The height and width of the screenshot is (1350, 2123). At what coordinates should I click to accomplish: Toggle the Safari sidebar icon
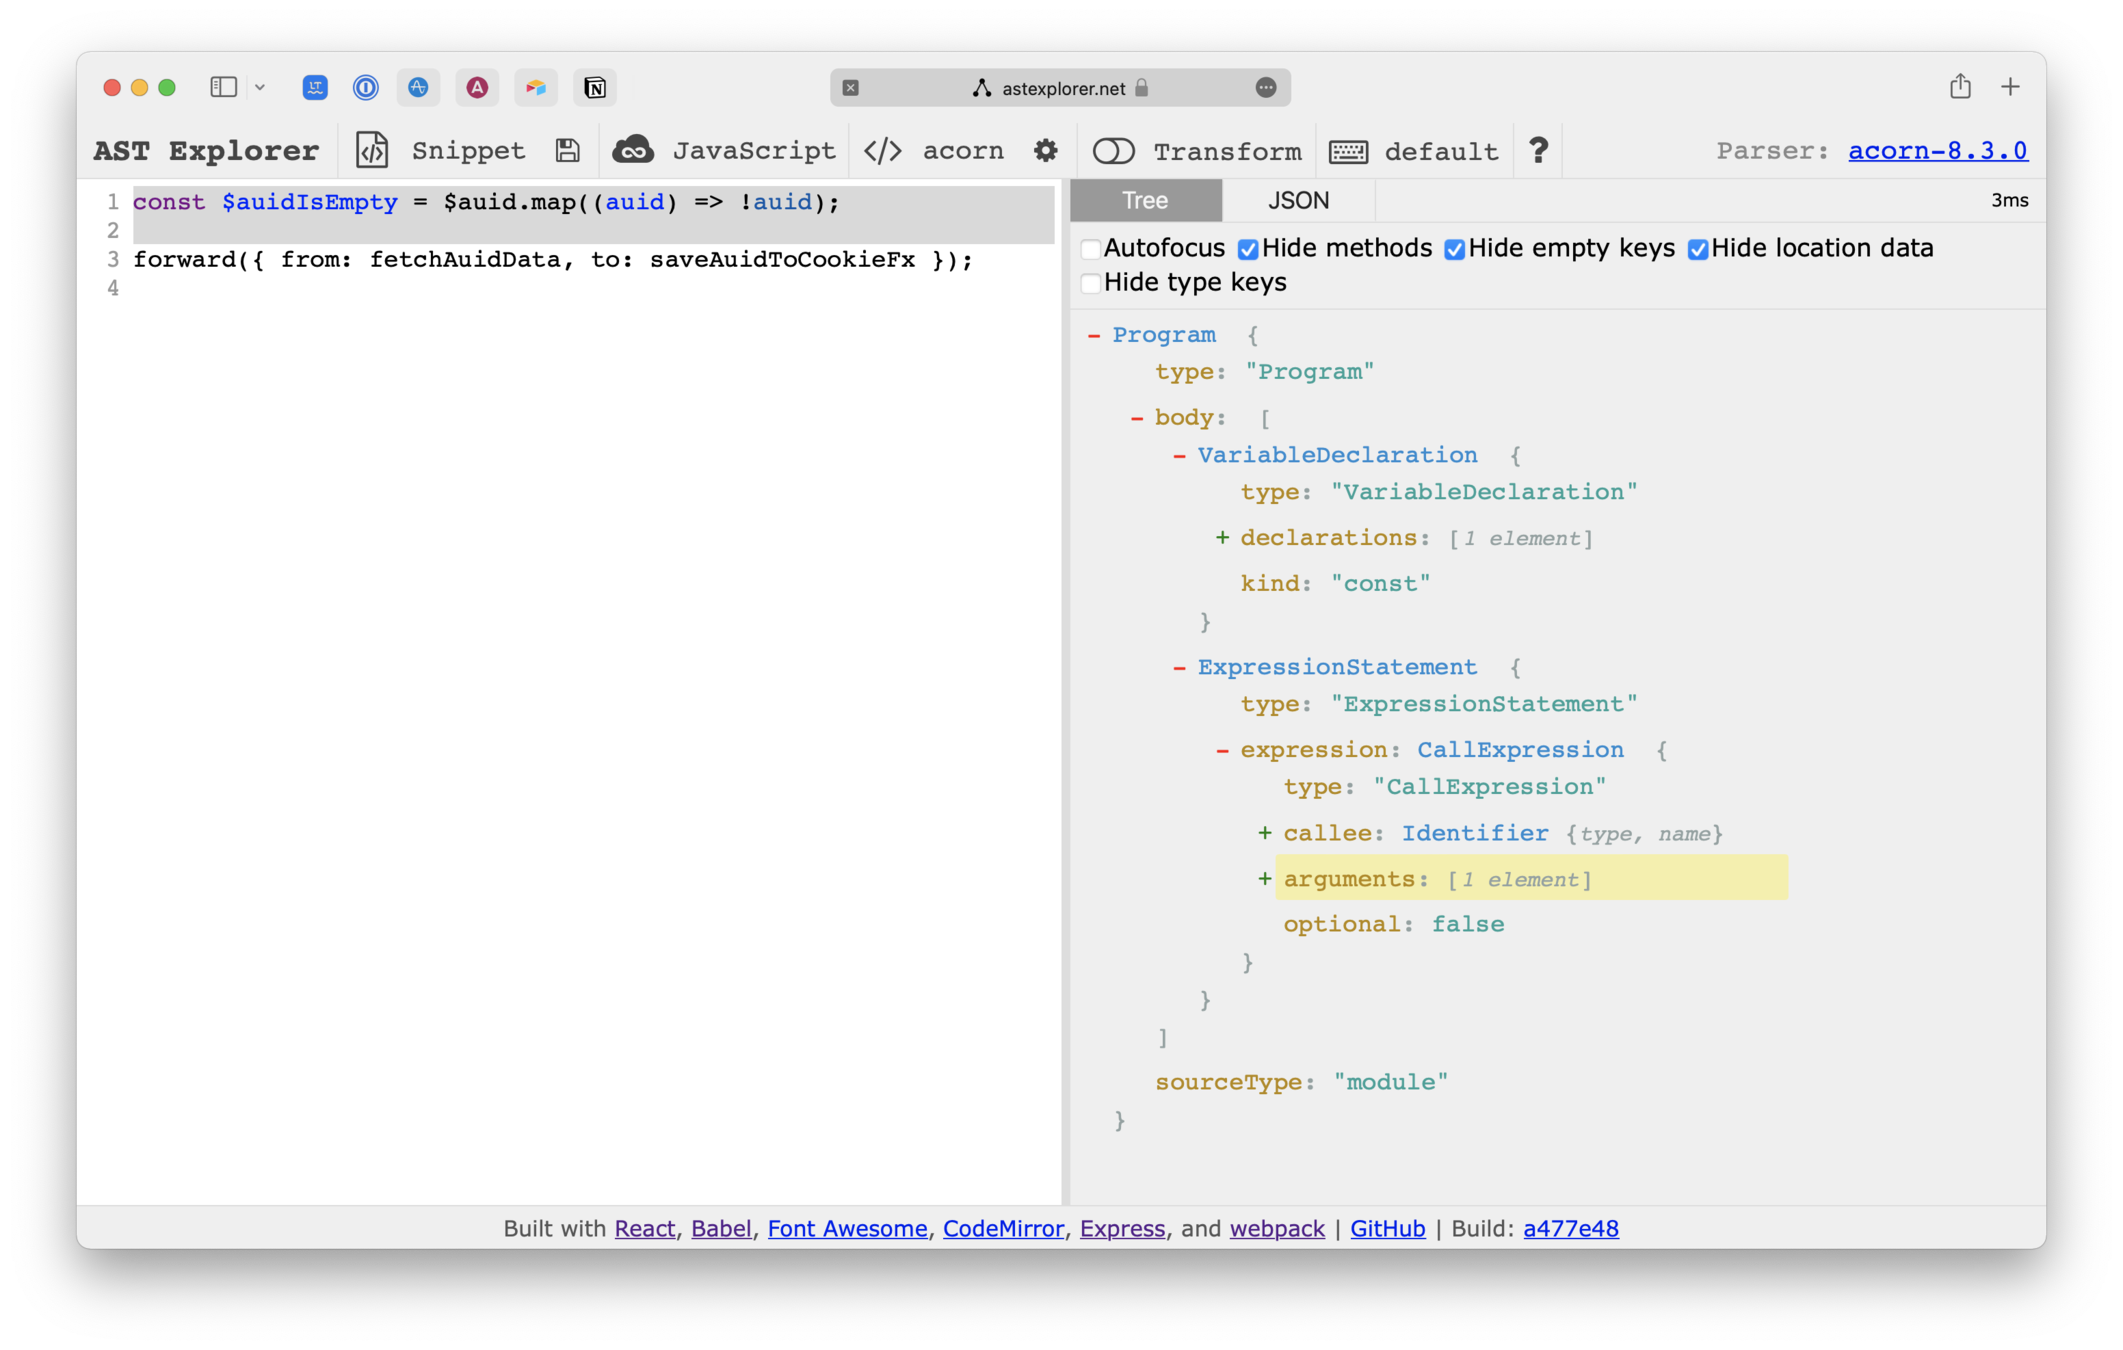point(223,87)
